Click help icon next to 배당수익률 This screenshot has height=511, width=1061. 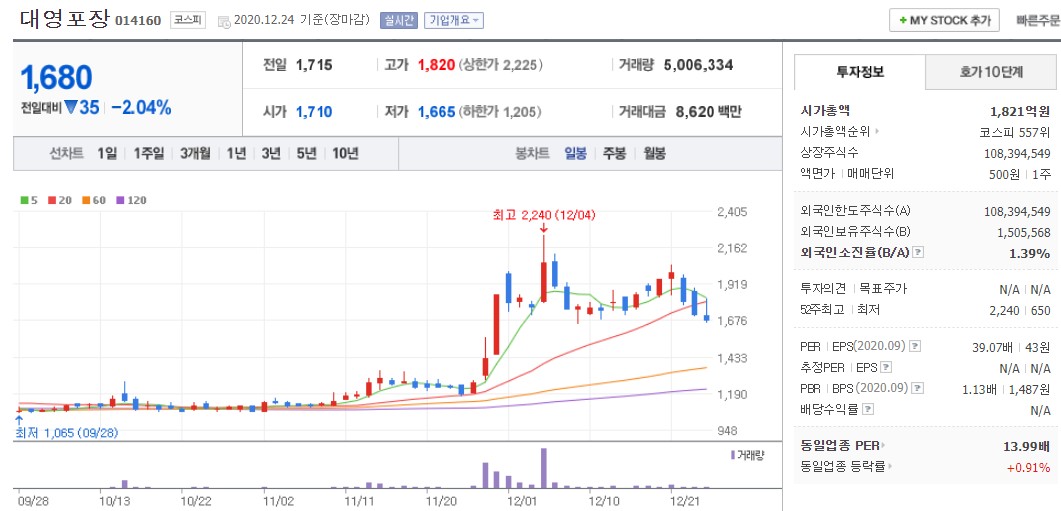click(x=870, y=409)
